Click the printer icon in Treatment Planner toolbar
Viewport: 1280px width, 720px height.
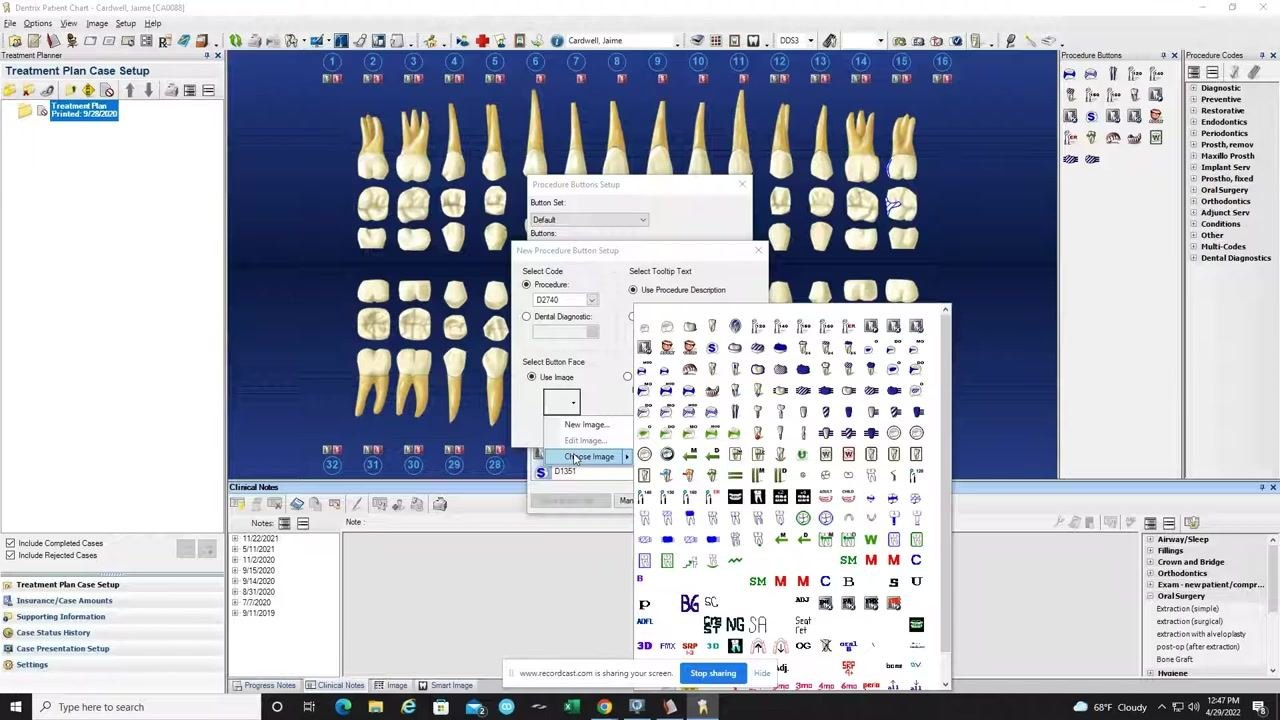tap(171, 90)
